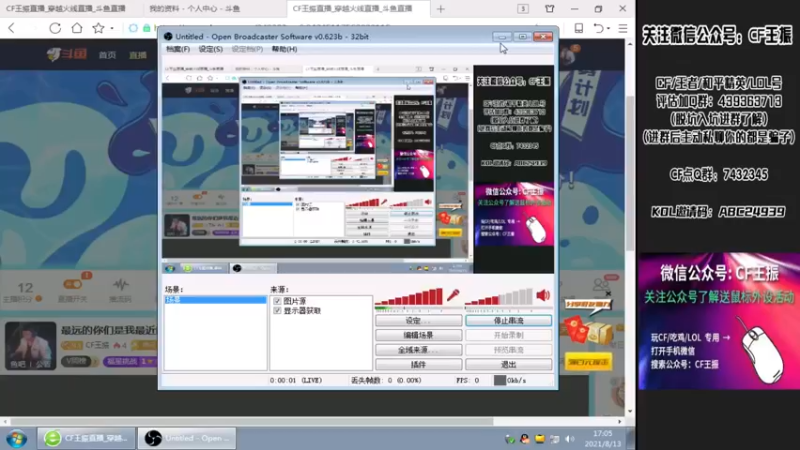Click the microphone mute icon in OBS
Screen dimensions: 800x450
tap(453, 295)
